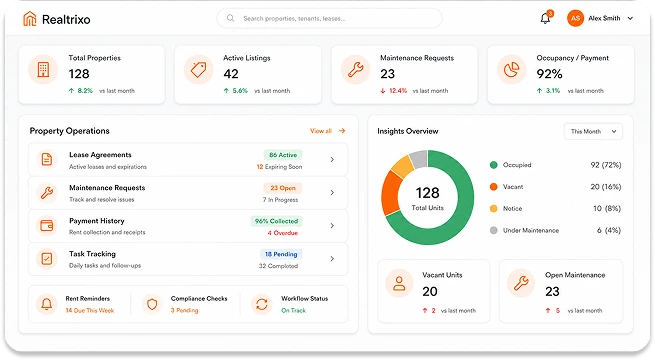Click the yellow Notice legend dot
Image resolution: width=655 pixels, height=360 pixels.
pyautogui.click(x=493, y=208)
